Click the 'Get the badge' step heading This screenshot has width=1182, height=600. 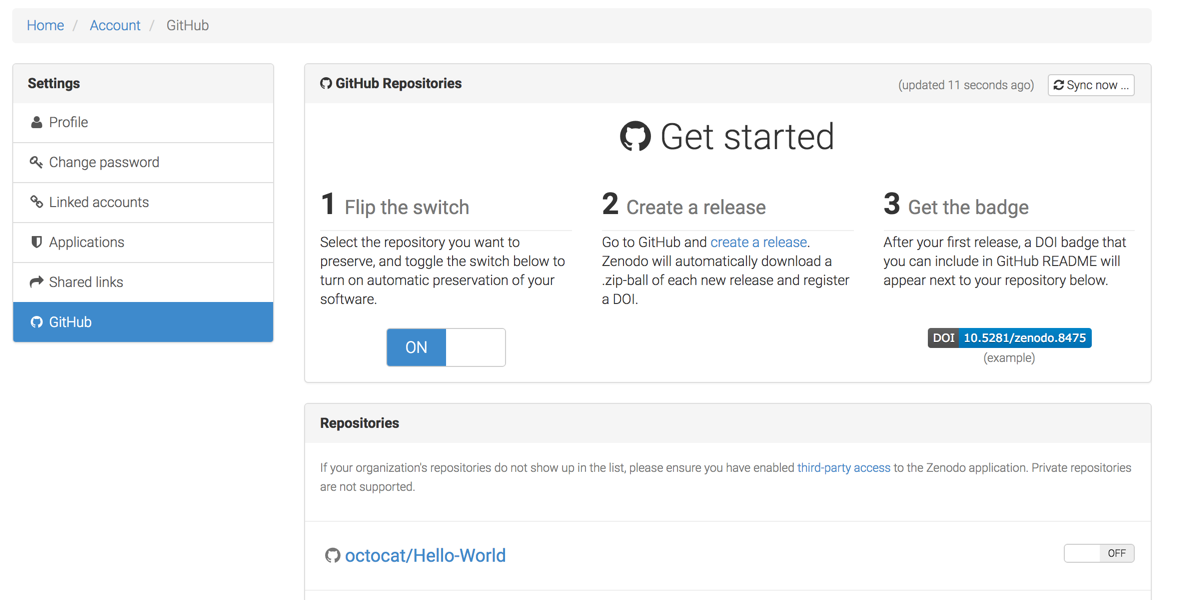coord(968,207)
